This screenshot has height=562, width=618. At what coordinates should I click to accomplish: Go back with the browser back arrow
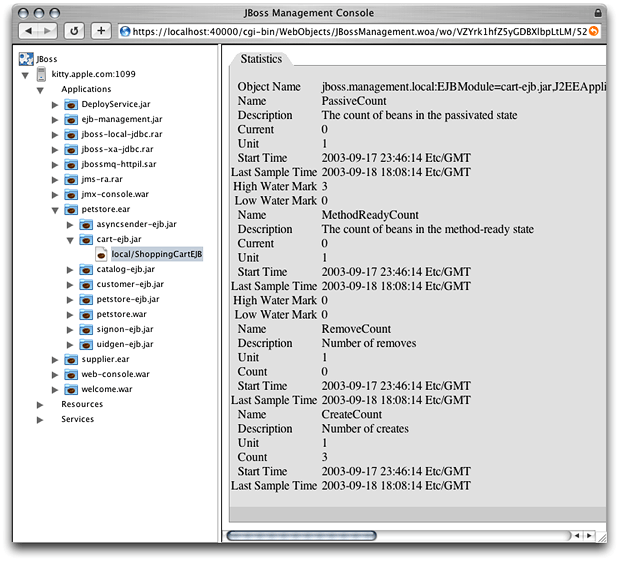pos(28,31)
